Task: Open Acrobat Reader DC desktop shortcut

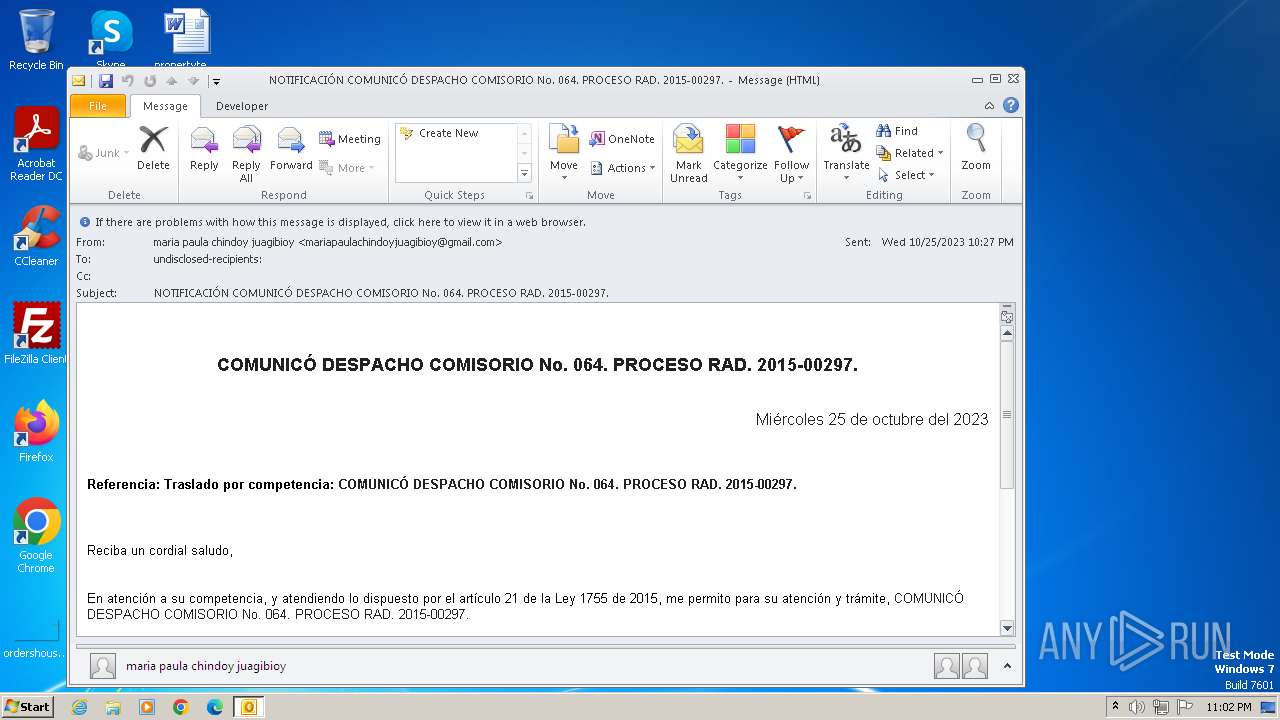Action: (36, 145)
